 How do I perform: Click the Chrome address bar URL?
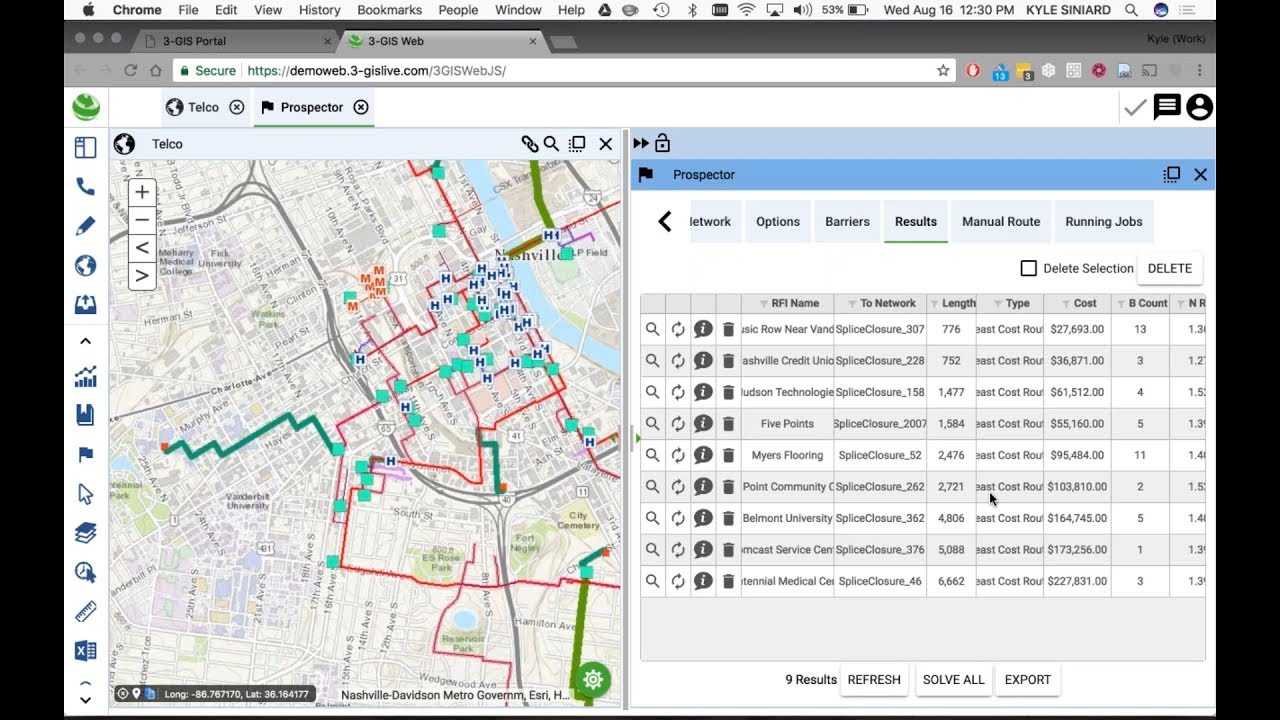click(376, 71)
